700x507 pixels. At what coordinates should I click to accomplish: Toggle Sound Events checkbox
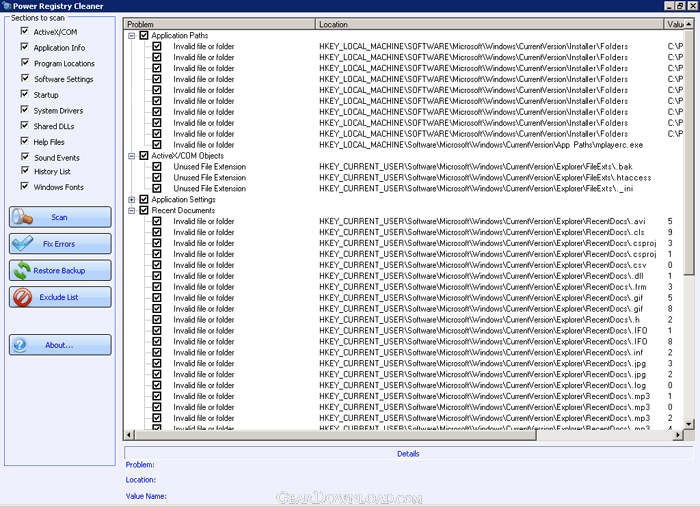[25, 157]
